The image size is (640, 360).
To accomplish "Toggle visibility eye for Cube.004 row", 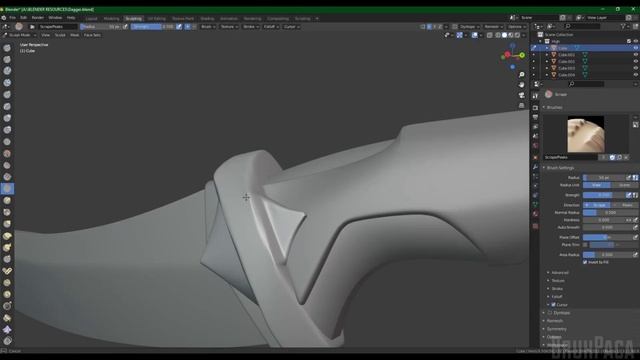I will point(636,75).
